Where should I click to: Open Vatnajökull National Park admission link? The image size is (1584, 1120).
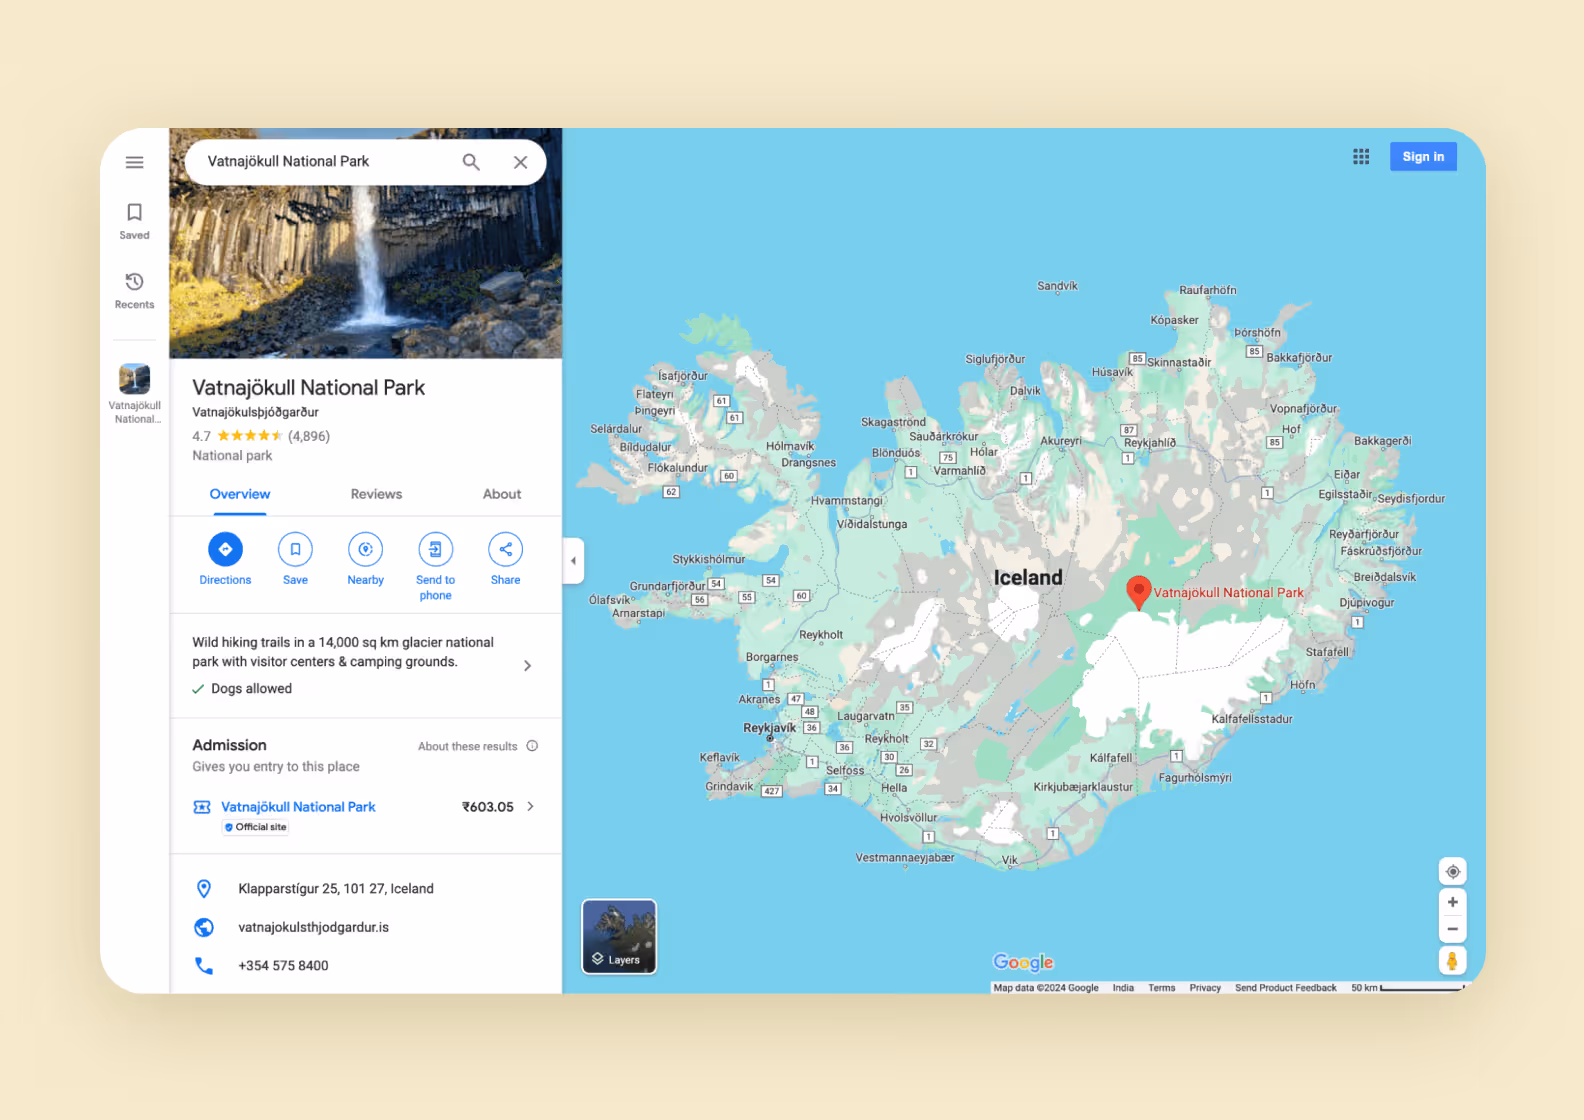[x=298, y=807]
